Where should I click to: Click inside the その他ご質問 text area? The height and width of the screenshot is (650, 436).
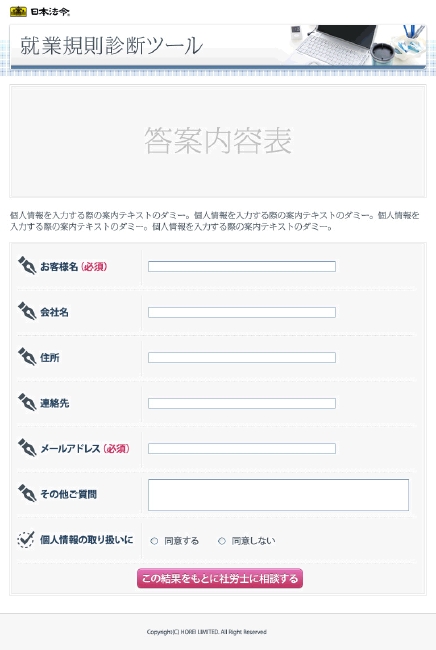pyautogui.click(x=278, y=495)
